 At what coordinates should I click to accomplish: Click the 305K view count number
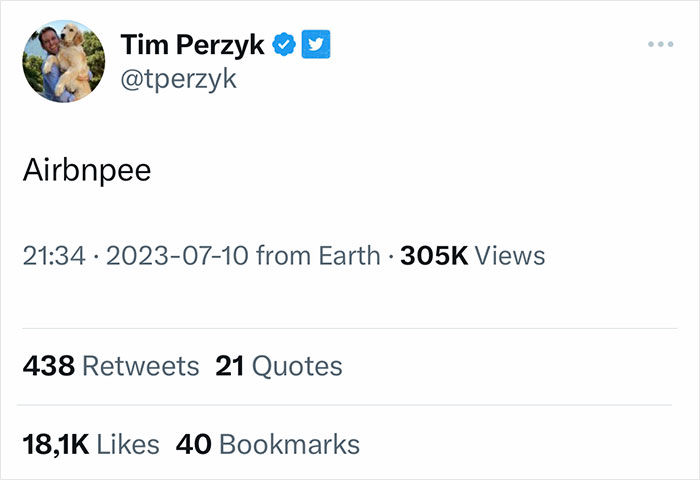tap(434, 256)
